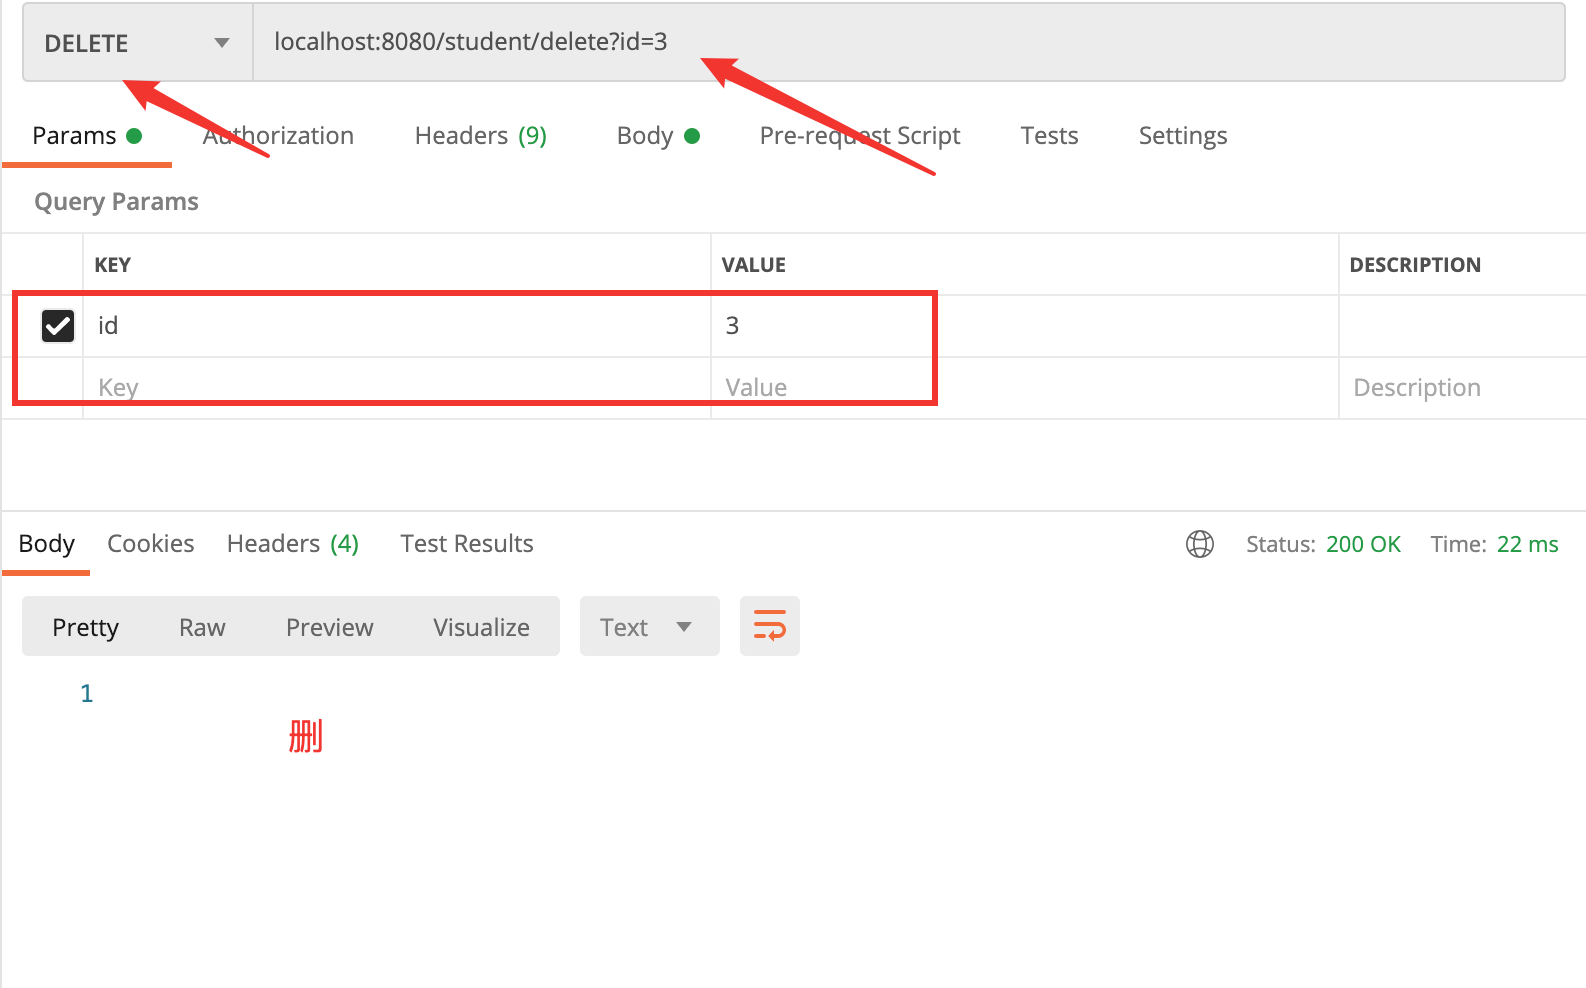
Task: Open the Text response format dropdown
Action: tap(649, 627)
